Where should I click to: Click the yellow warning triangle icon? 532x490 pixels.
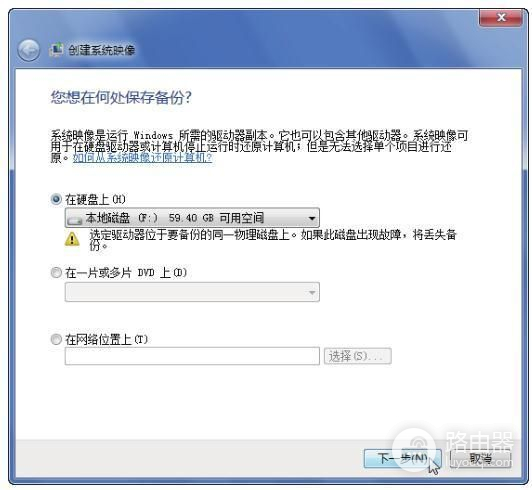click(x=72, y=239)
